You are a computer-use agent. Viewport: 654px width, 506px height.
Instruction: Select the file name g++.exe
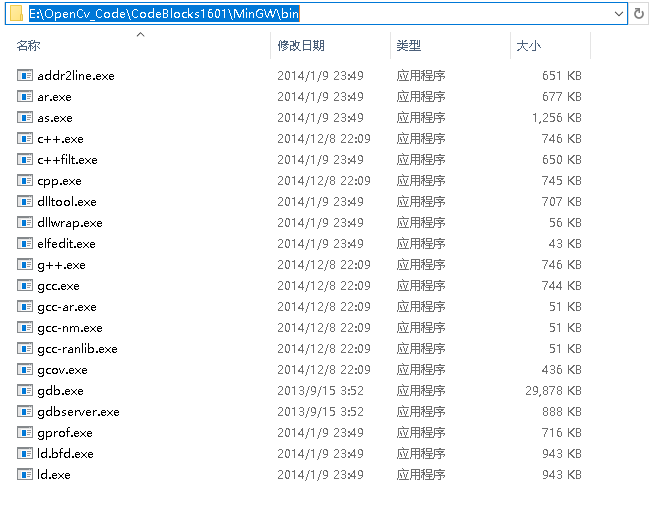point(61,265)
